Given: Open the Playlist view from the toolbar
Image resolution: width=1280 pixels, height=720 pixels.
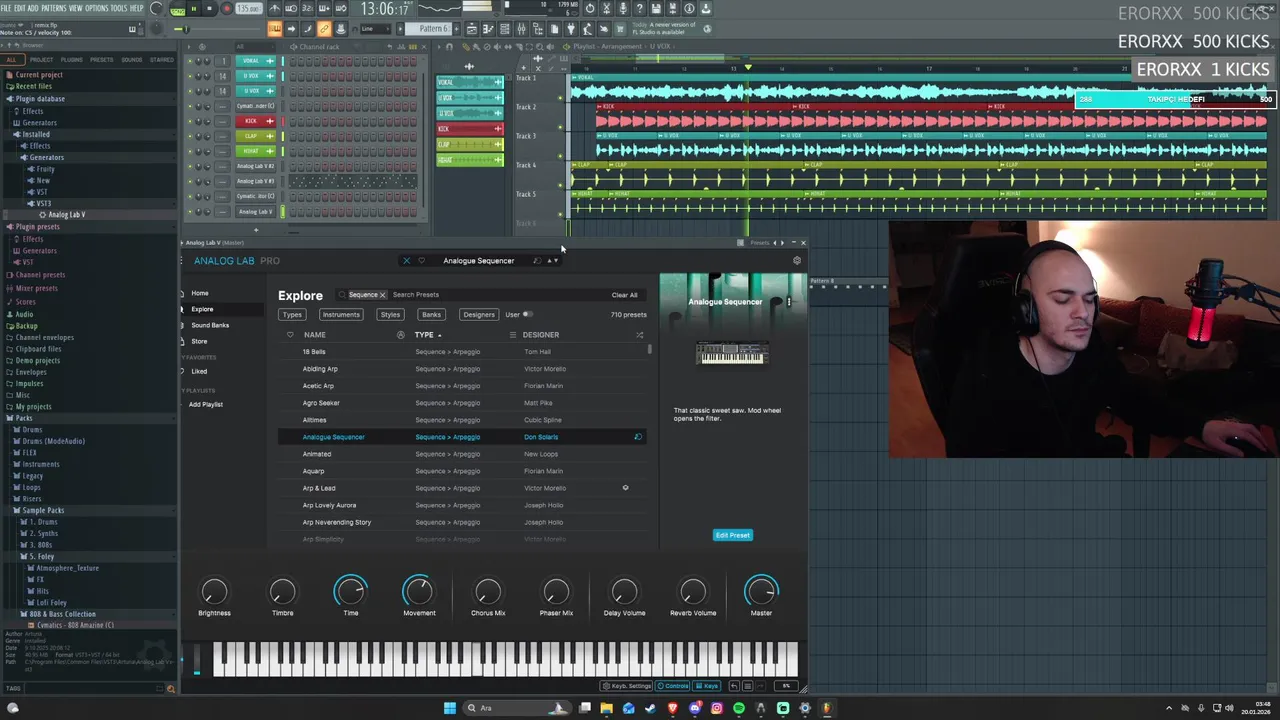Looking at the screenshot, I should pyautogui.click(x=472, y=29).
